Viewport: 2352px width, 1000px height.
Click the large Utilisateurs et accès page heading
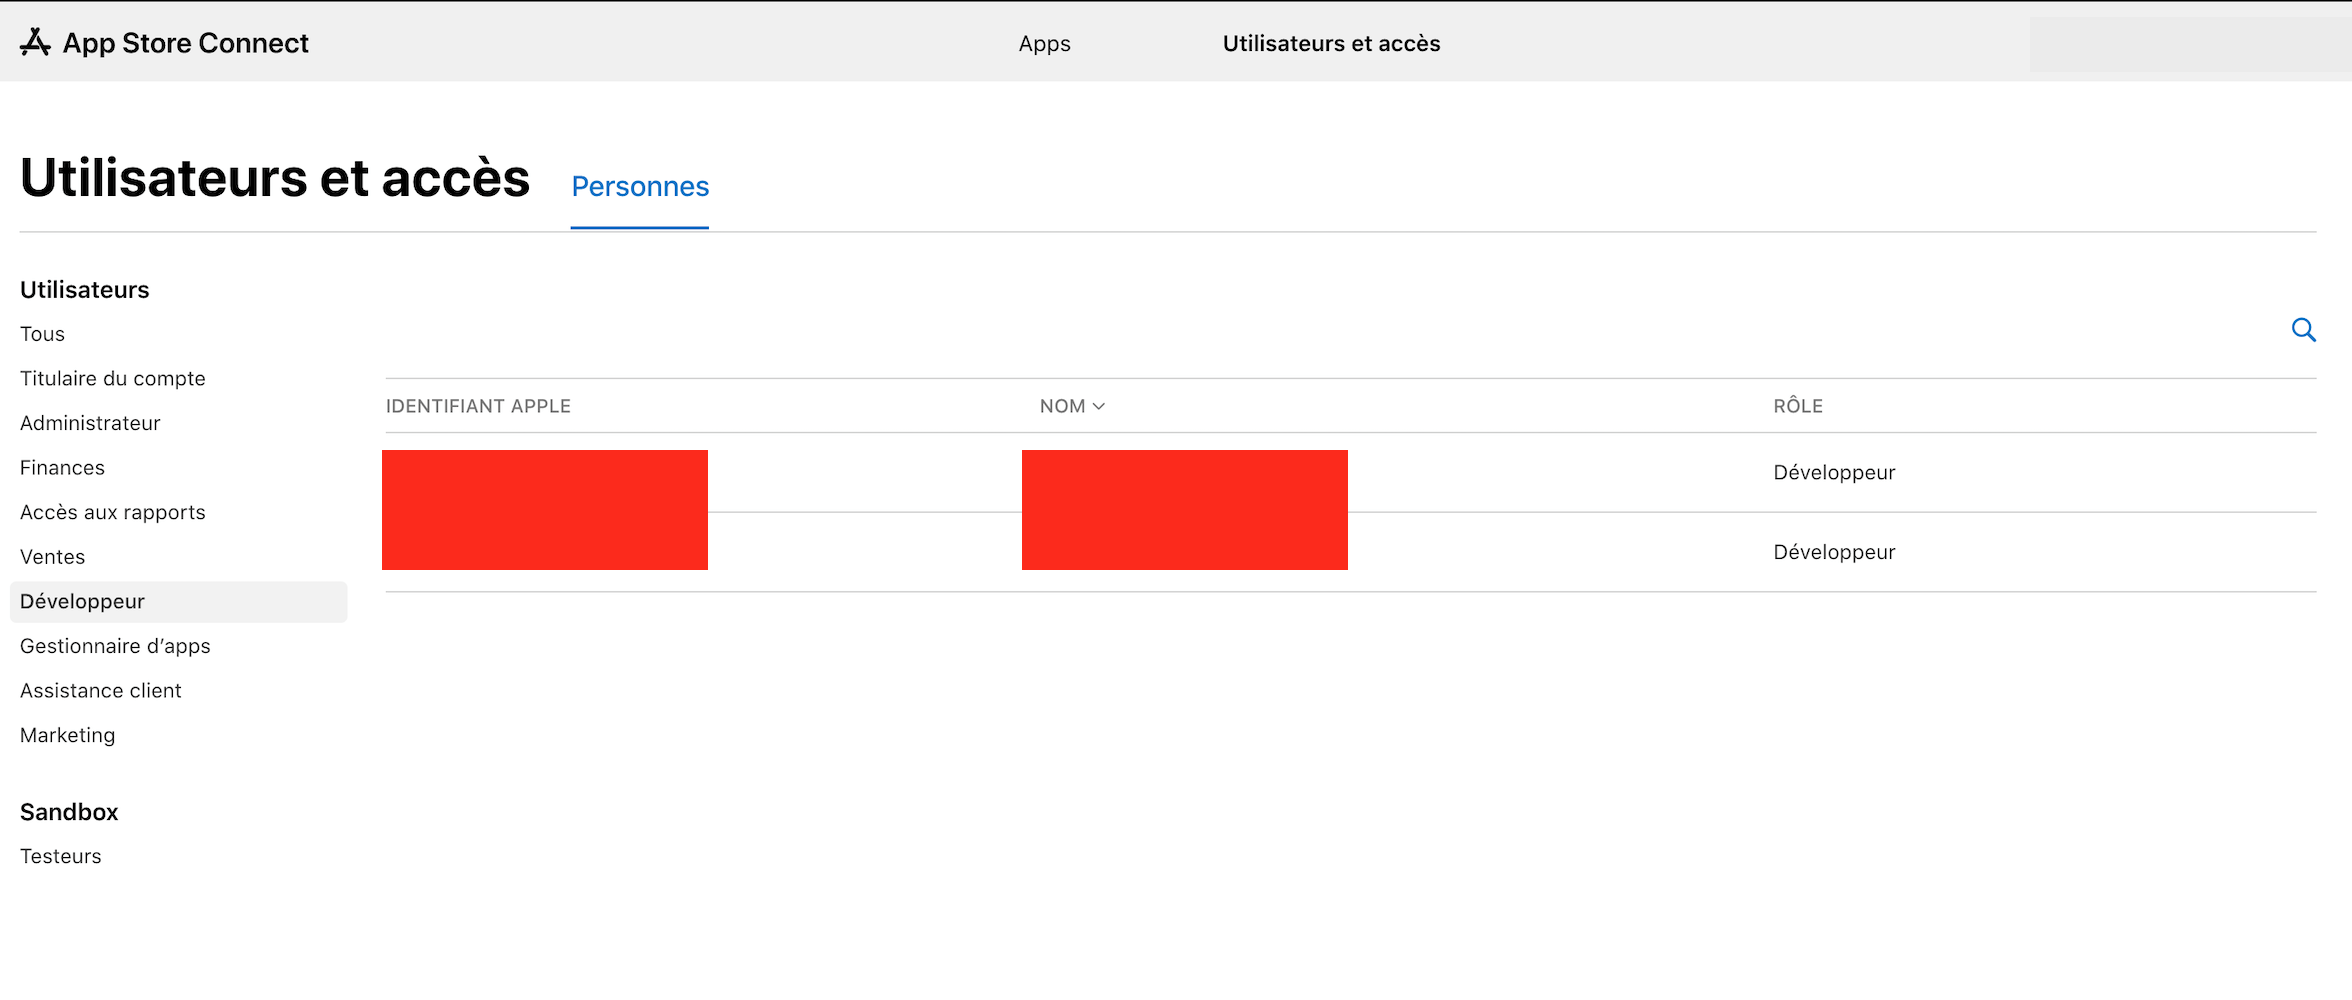(275, 178)
